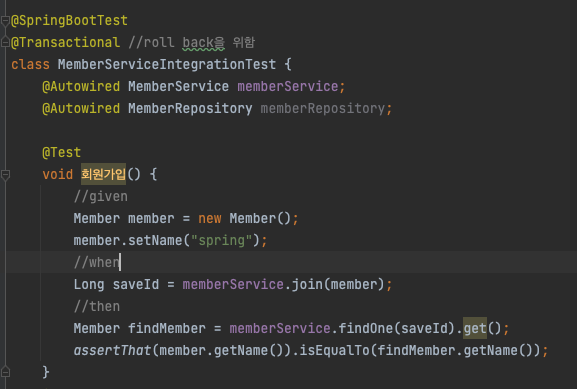This screenshot has width=577, height=389.
Task: Click the @Test annotation
Action: coord(61,152)
